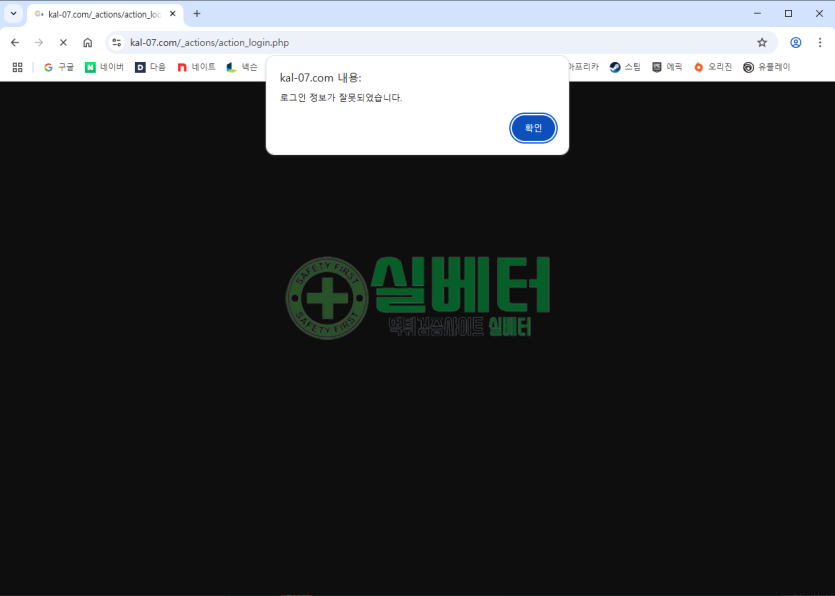Open the 유플레이 bookmark
835x596 pixels.
click(x=766, y=67)
